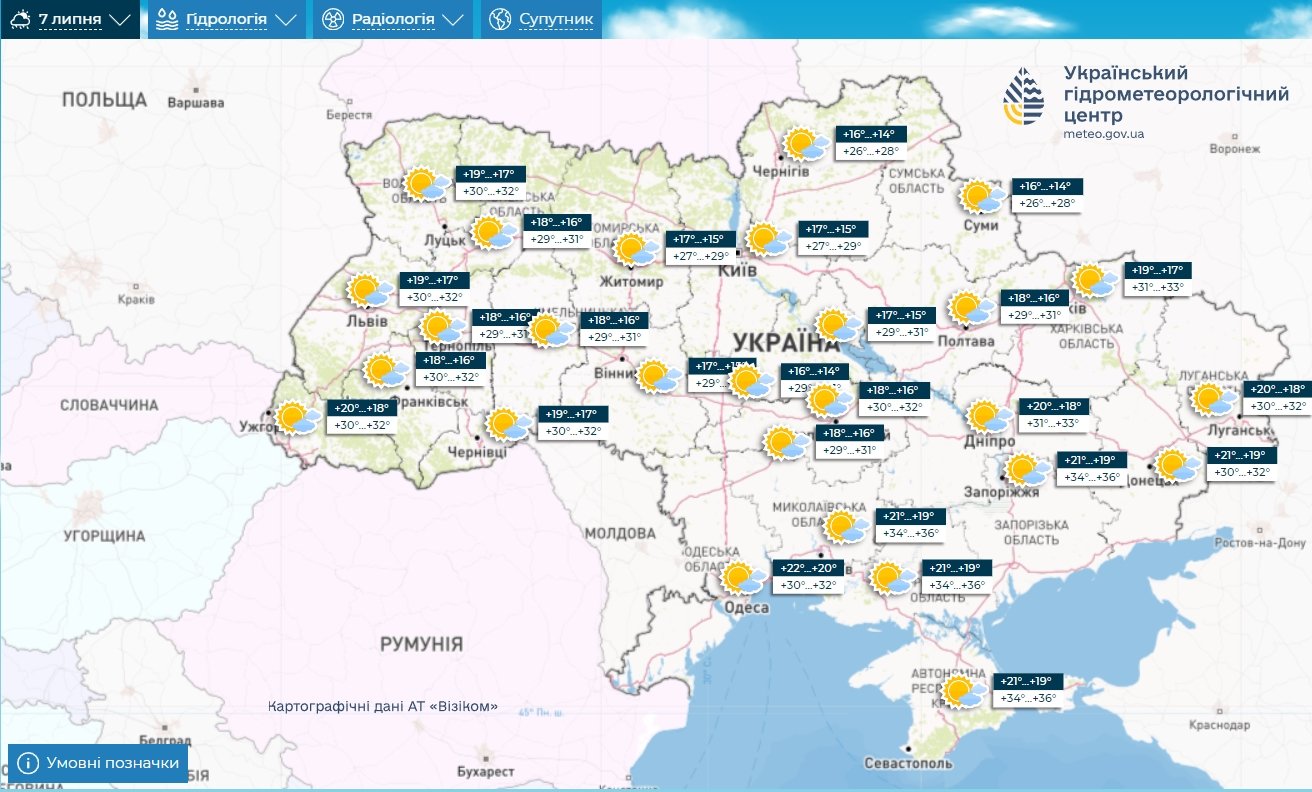Expand the Гідрологія dropdown chevron
Image resolution: width=1312 pixels, height=792 pixels.
(286, 20)
